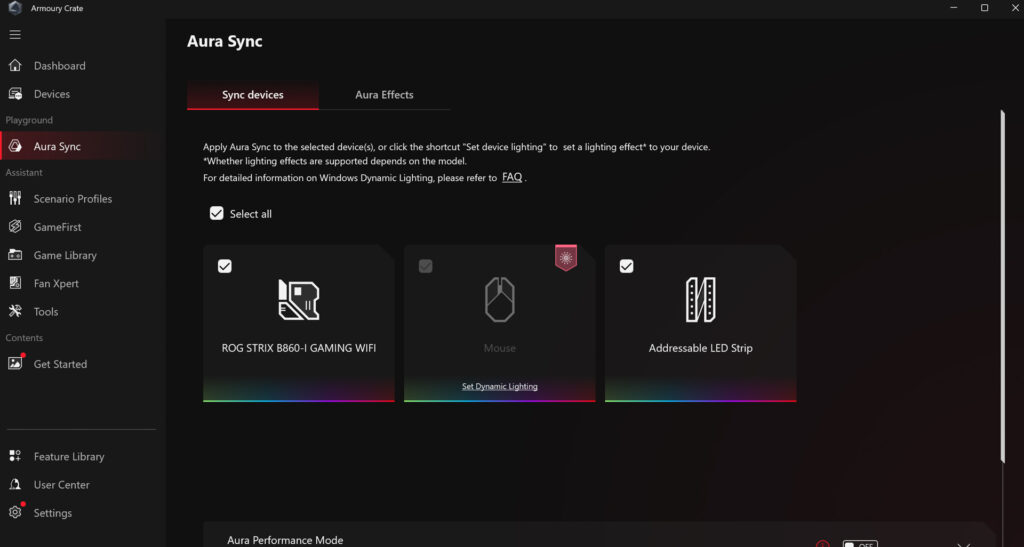Image resolution: width=1024 pixels, height=547 pixels.
Task: Open the Devices page icon
Action: pyautogui.click(x=15, y=94)
